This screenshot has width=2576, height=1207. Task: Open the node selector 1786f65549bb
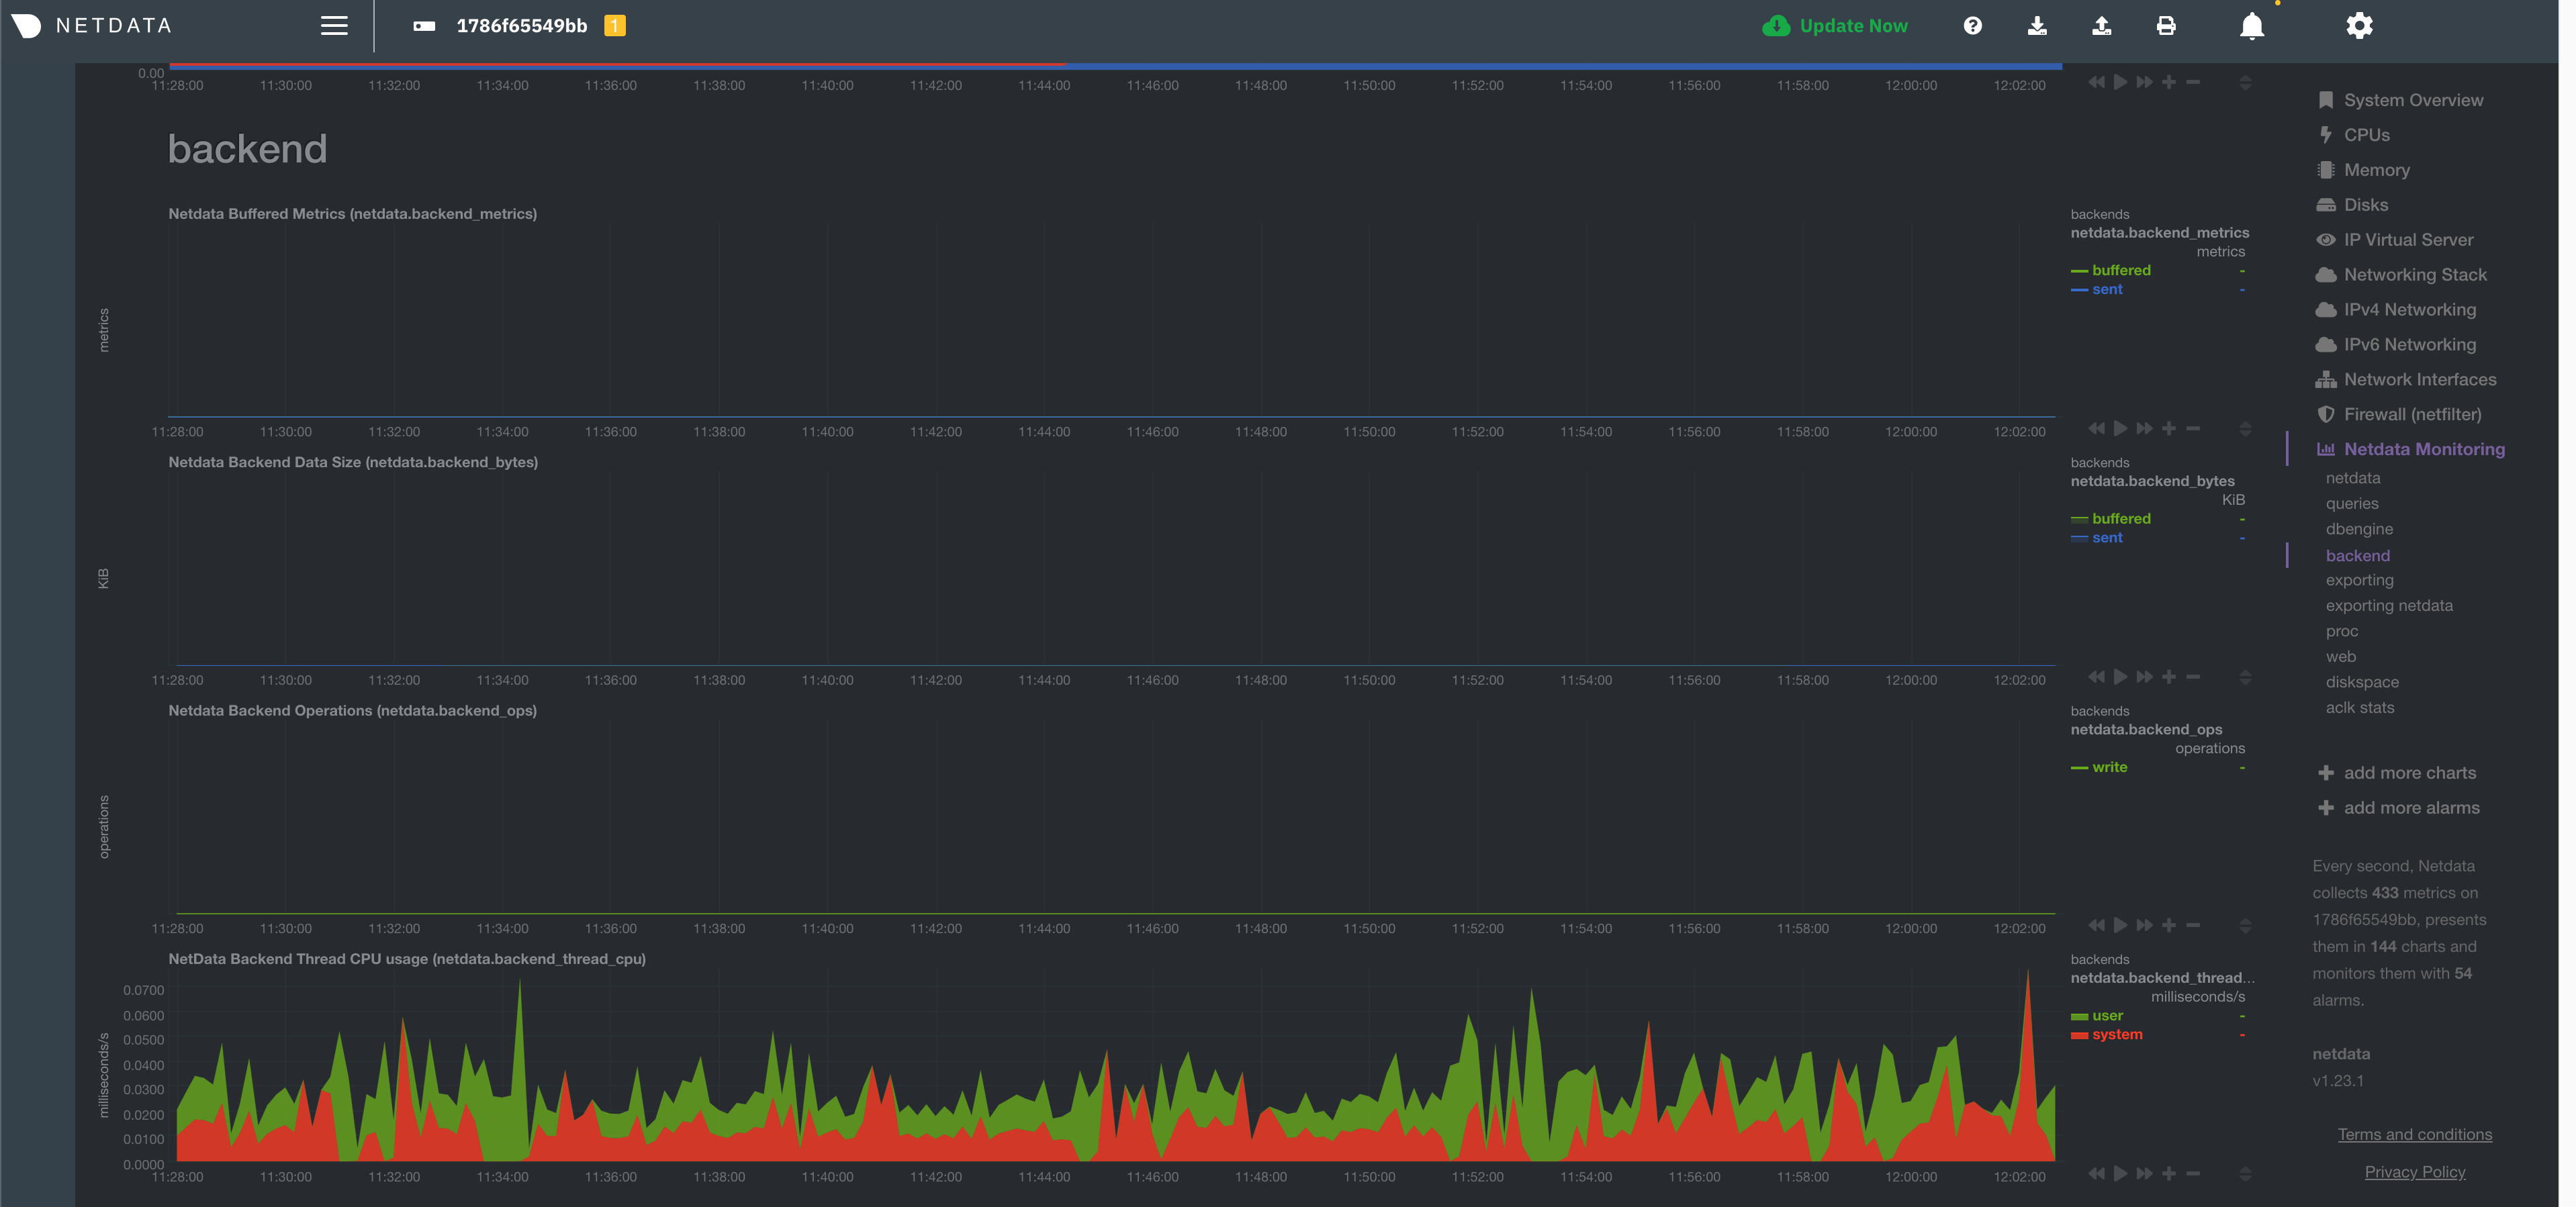tap(521, 26)
